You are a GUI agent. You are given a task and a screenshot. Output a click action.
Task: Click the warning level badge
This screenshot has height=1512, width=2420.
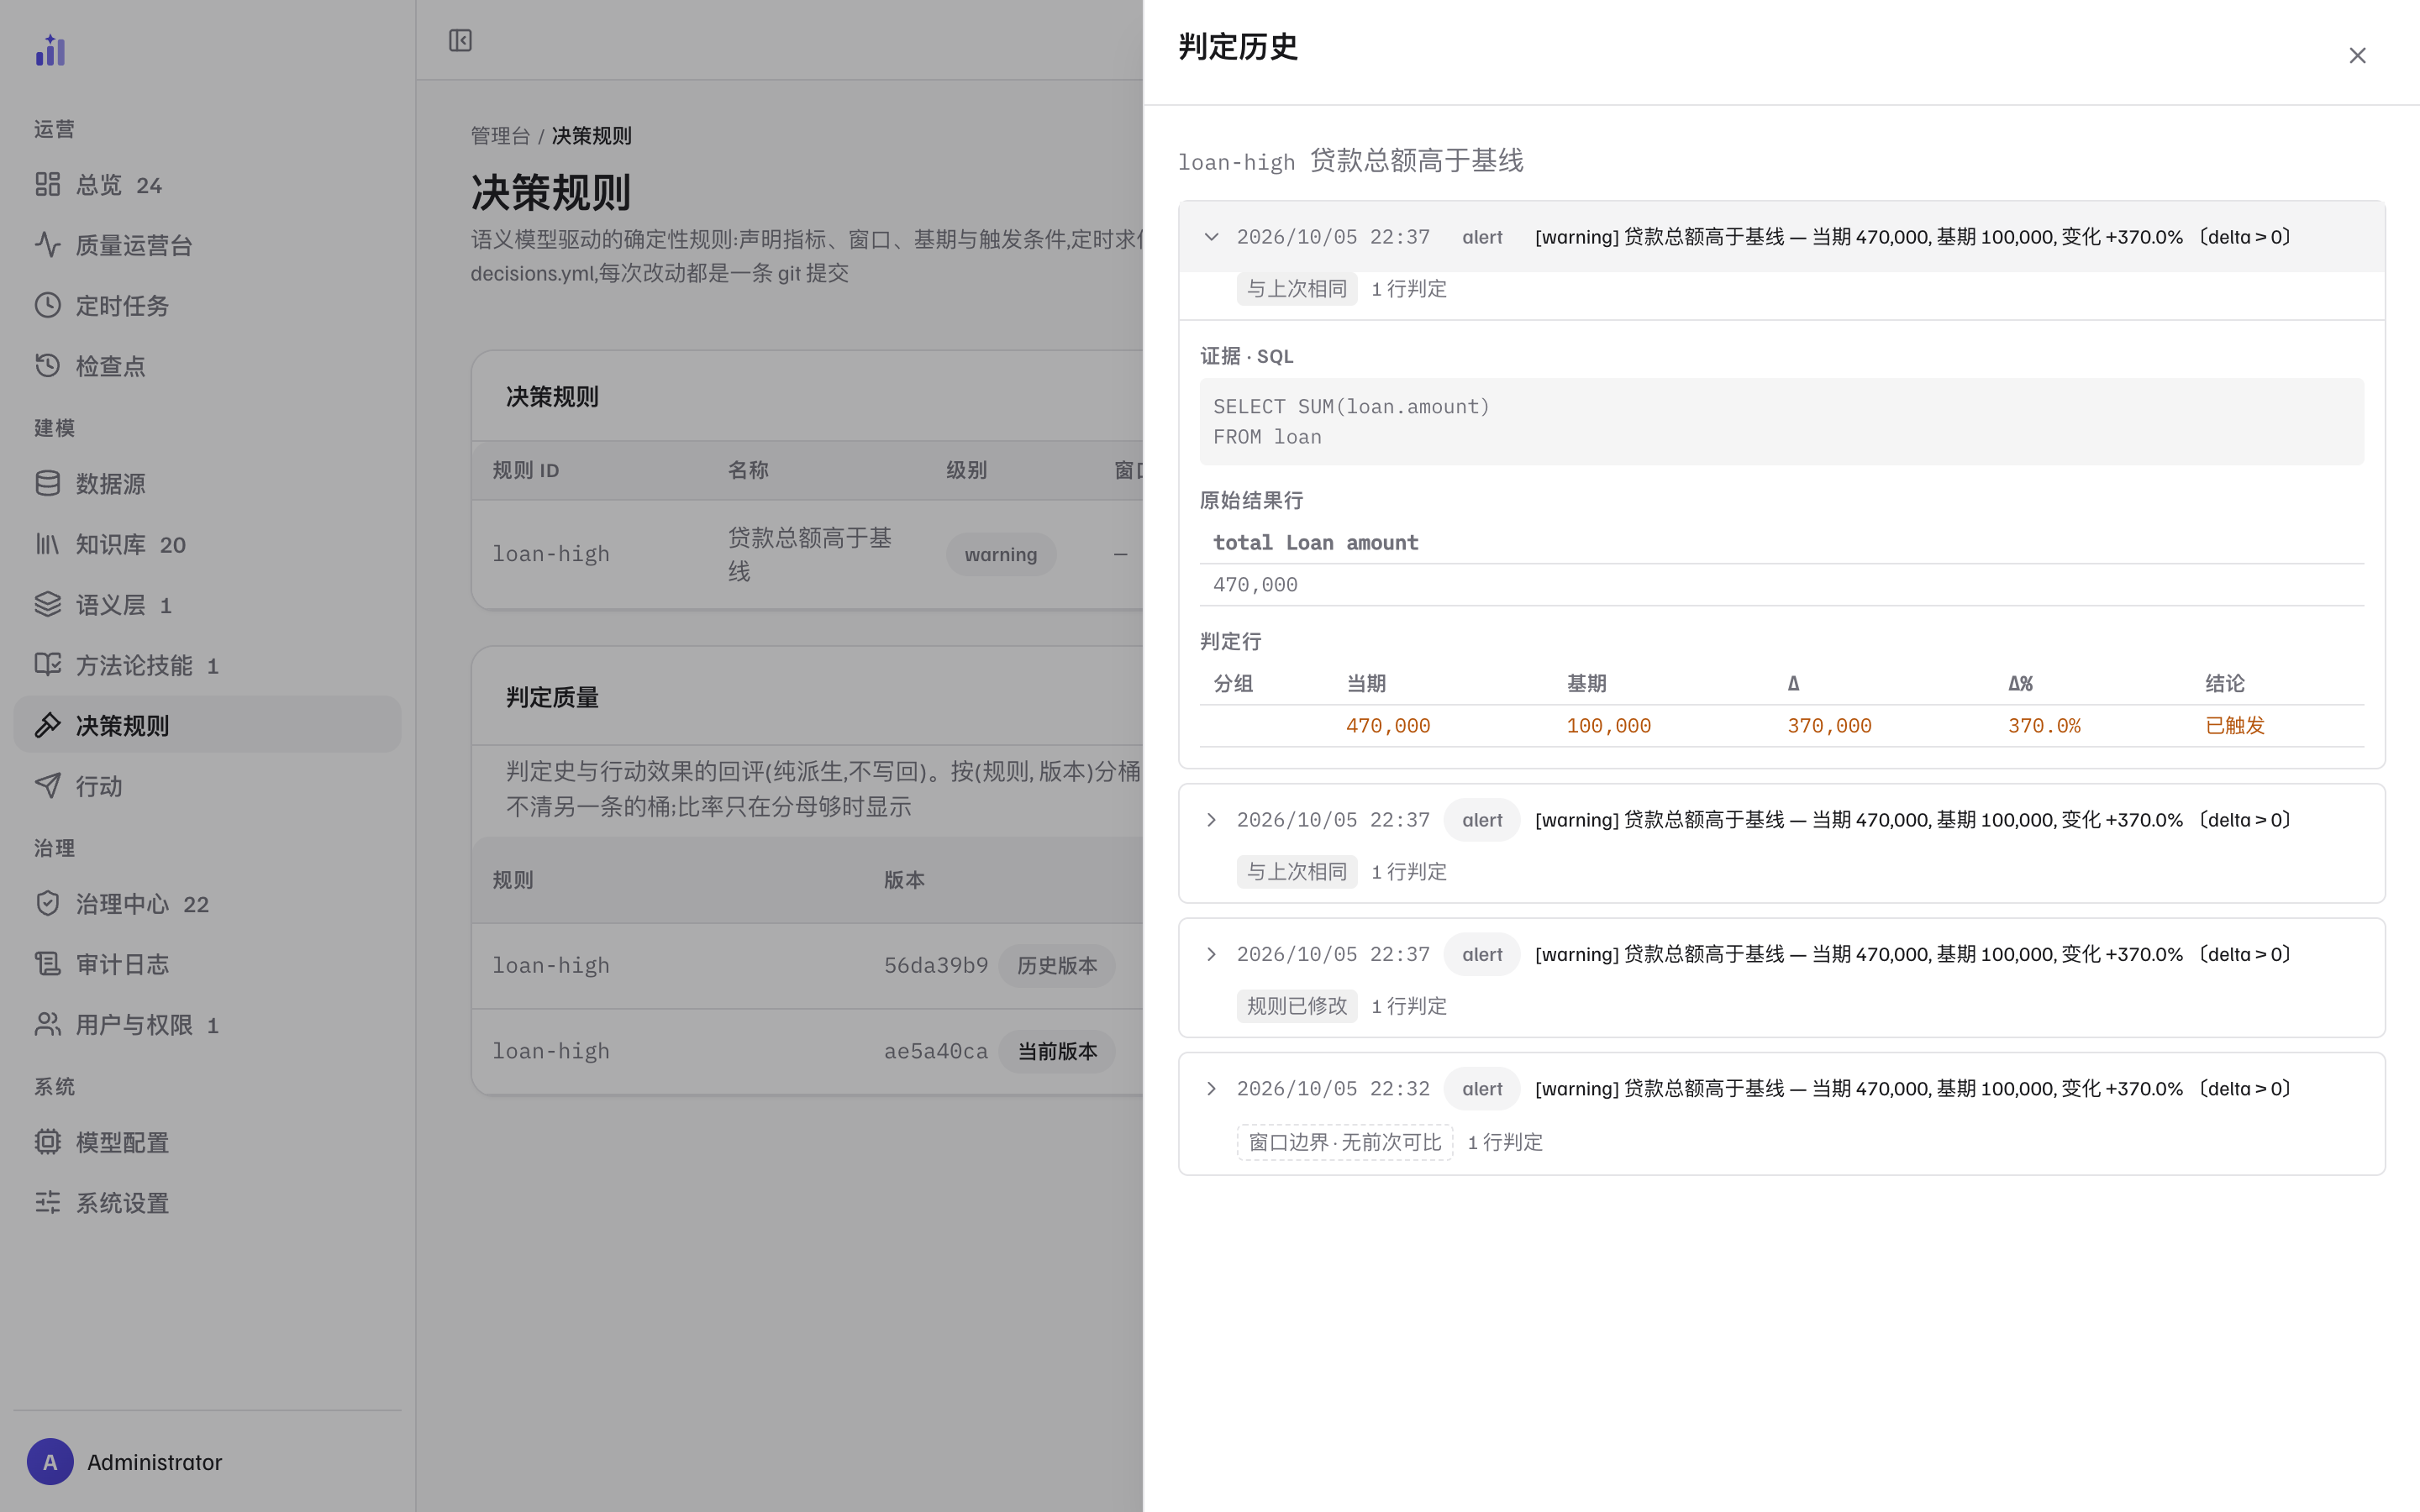[1001, 554]
